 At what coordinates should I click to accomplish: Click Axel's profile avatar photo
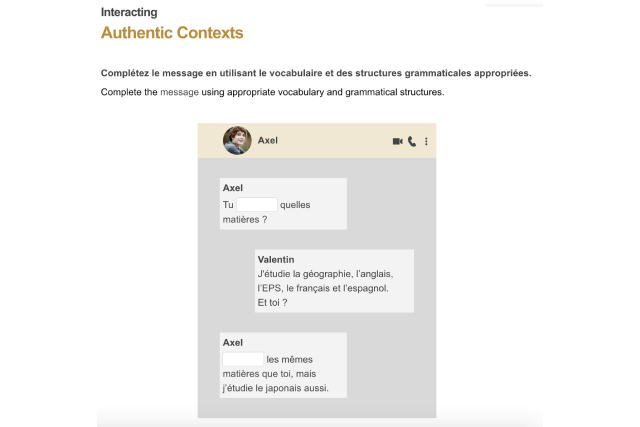237,140
